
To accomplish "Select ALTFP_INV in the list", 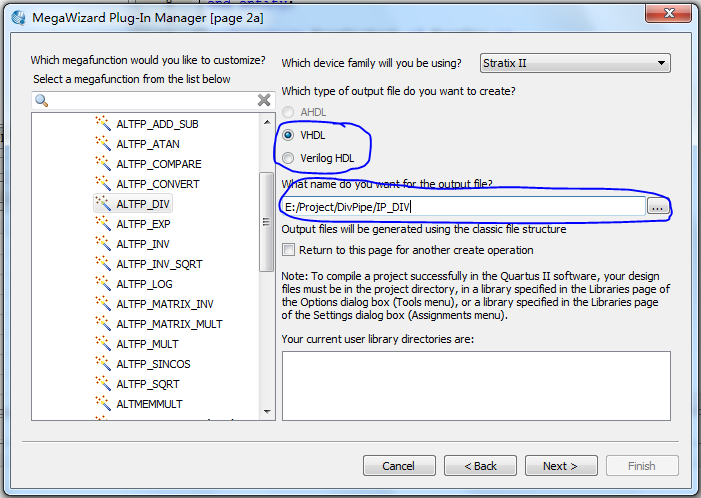I will click(x=143, y=244).
